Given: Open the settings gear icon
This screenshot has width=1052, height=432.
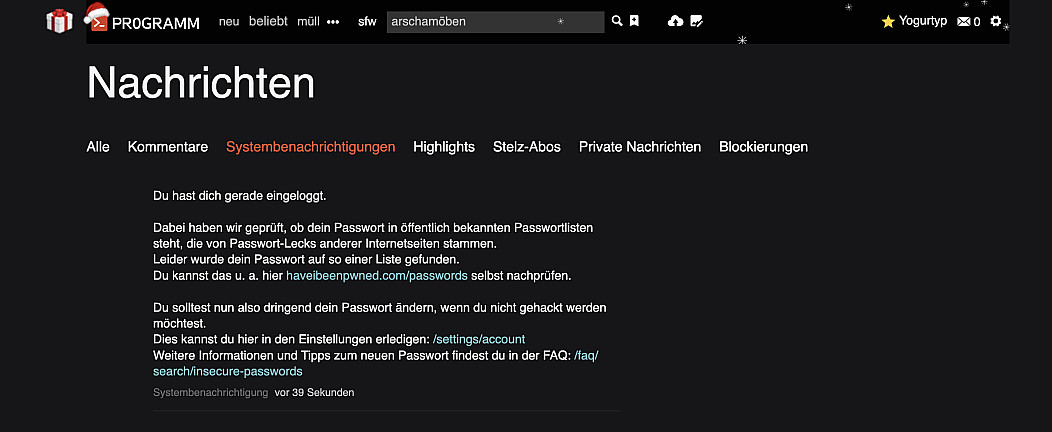Looking at the screenshot, I should [x=995, y=21].
